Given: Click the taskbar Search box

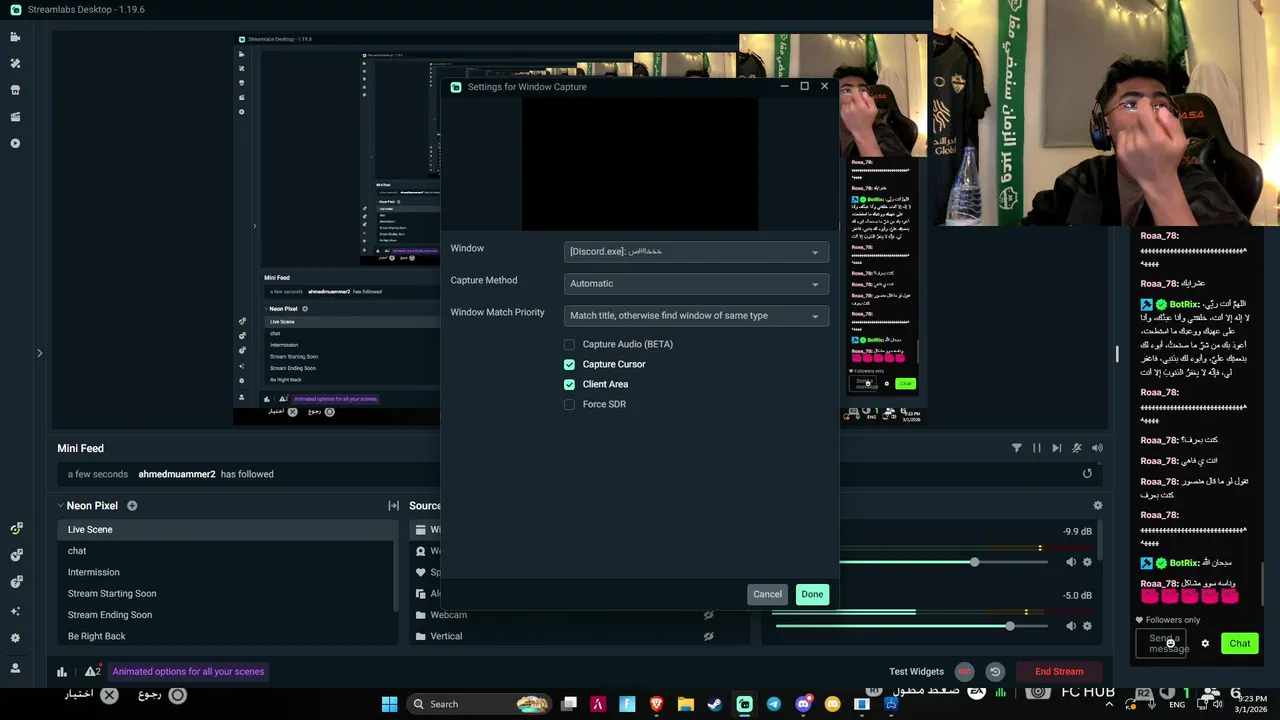Looking at the screenshot, I should pos(480,704).
